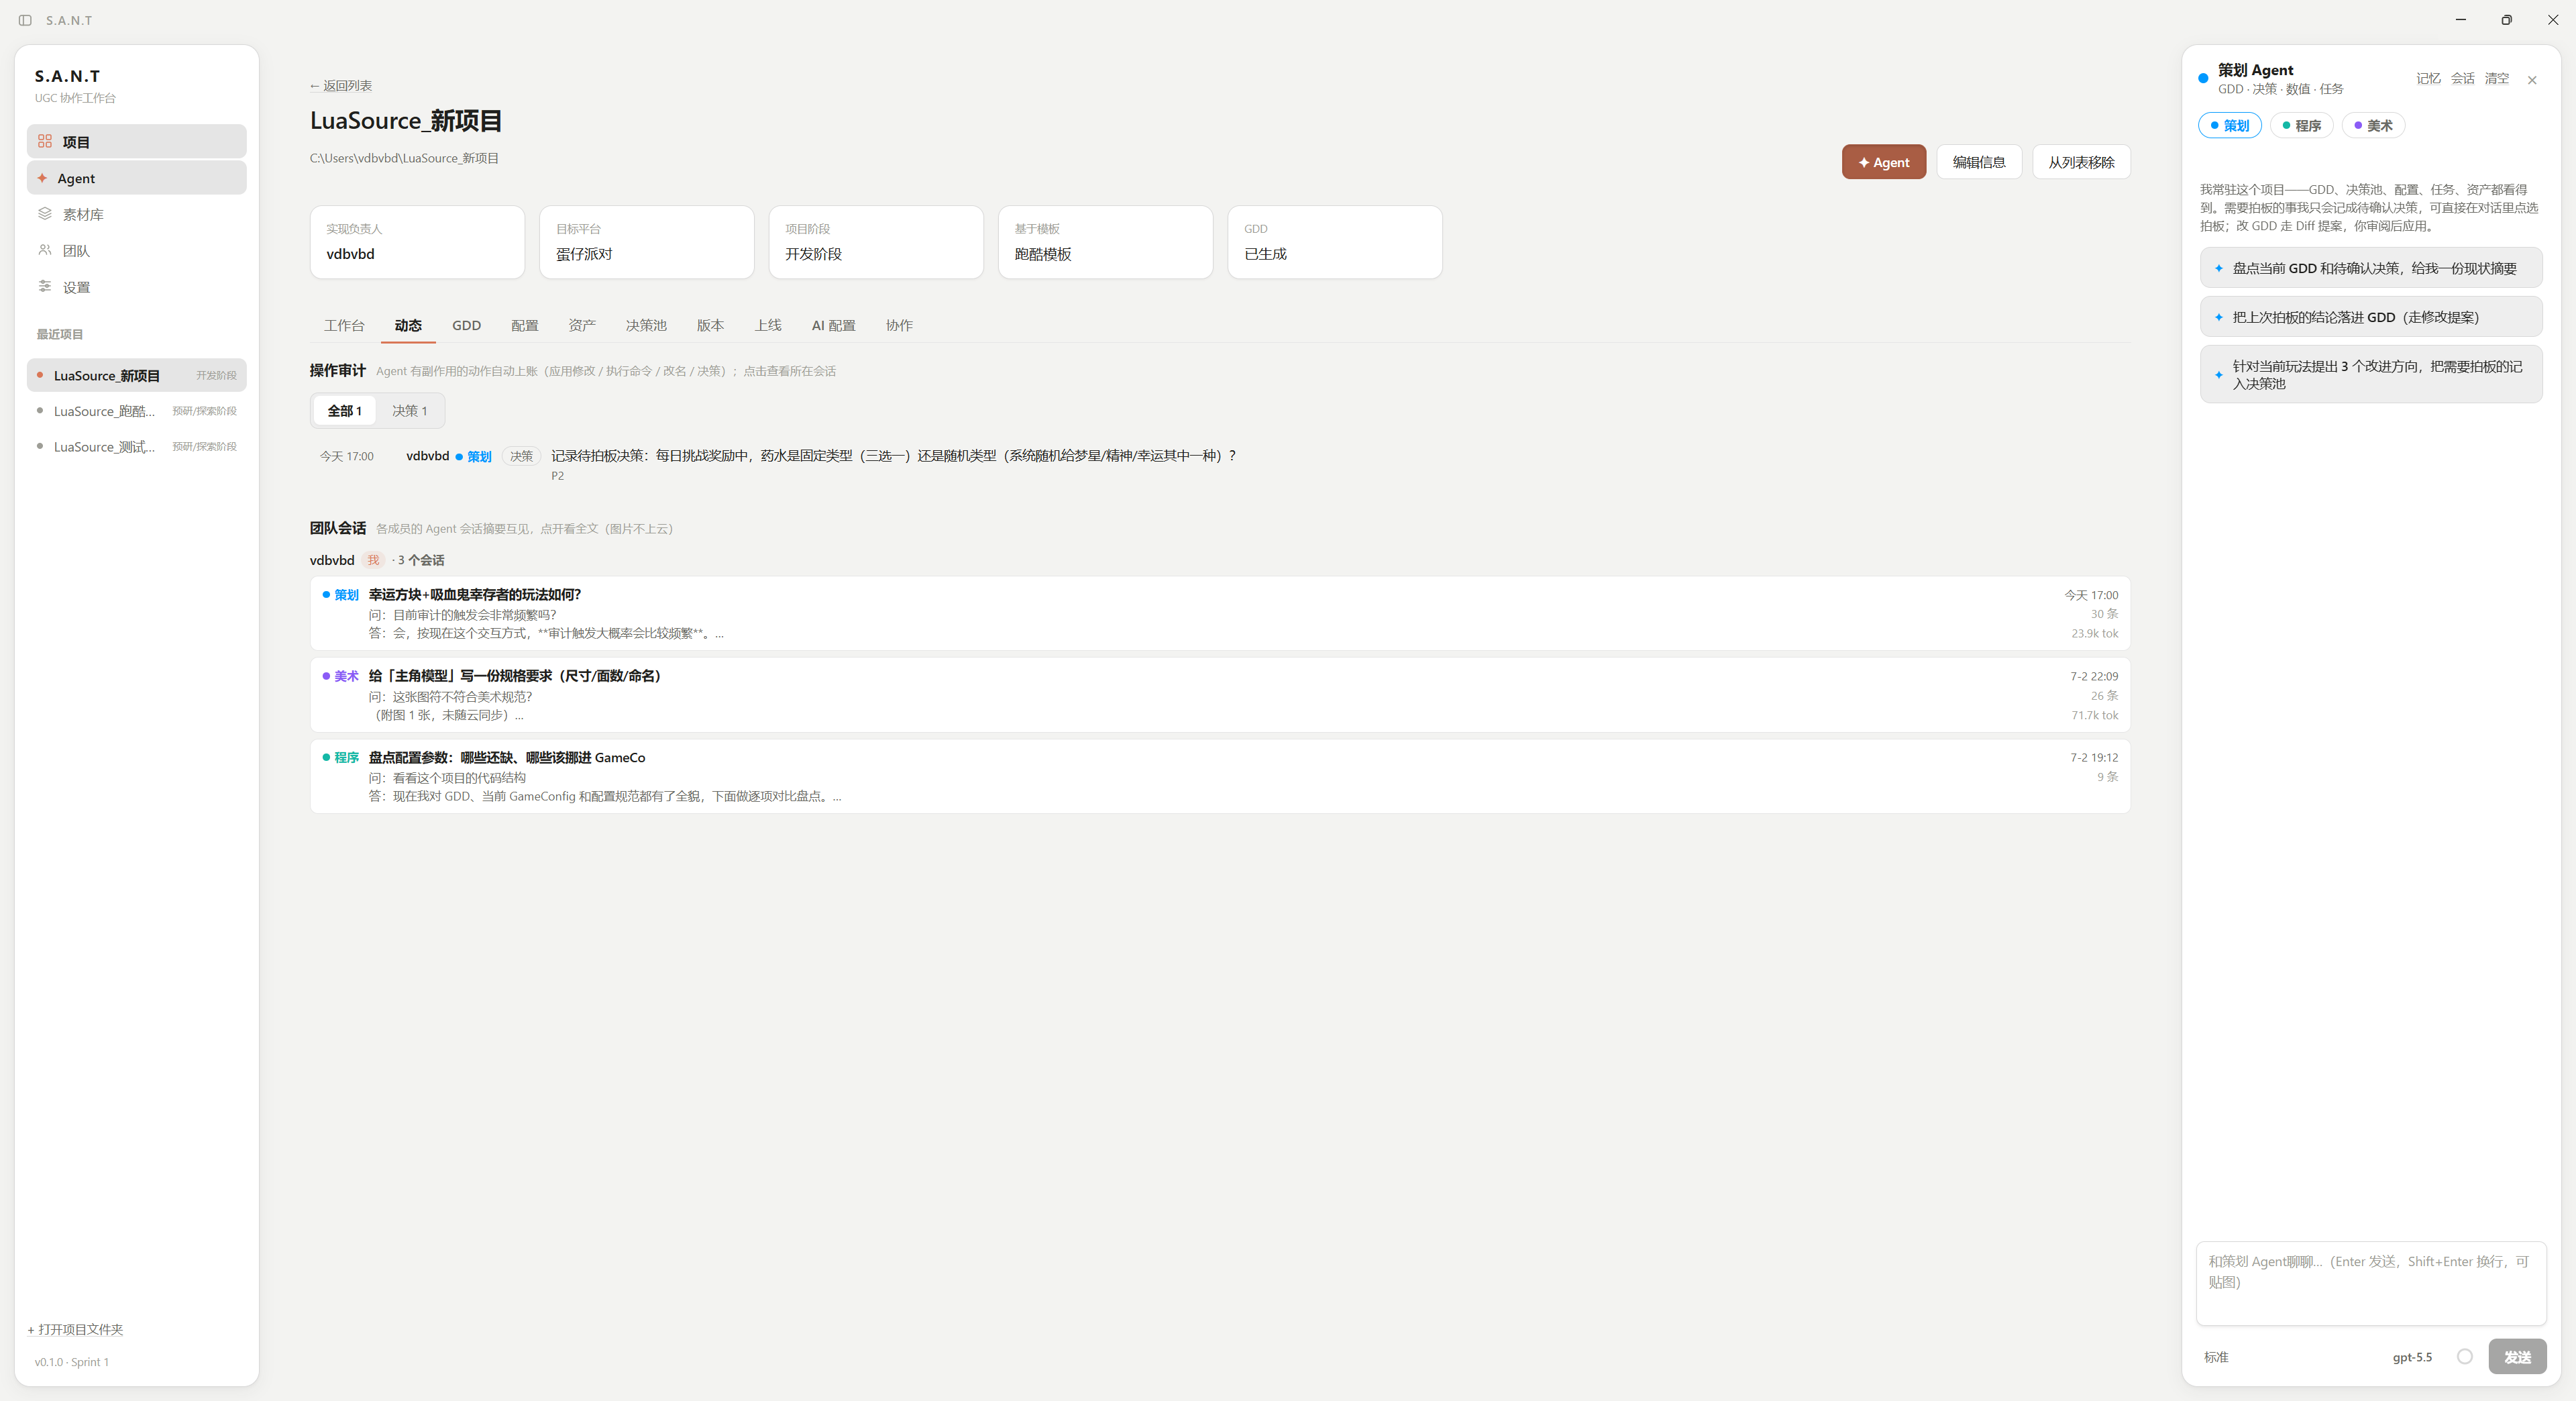Viewport: 2576px width, 1401px height.
Task: Open session 给「主角模型」写一份规格要求
Action: point(1219,694)
